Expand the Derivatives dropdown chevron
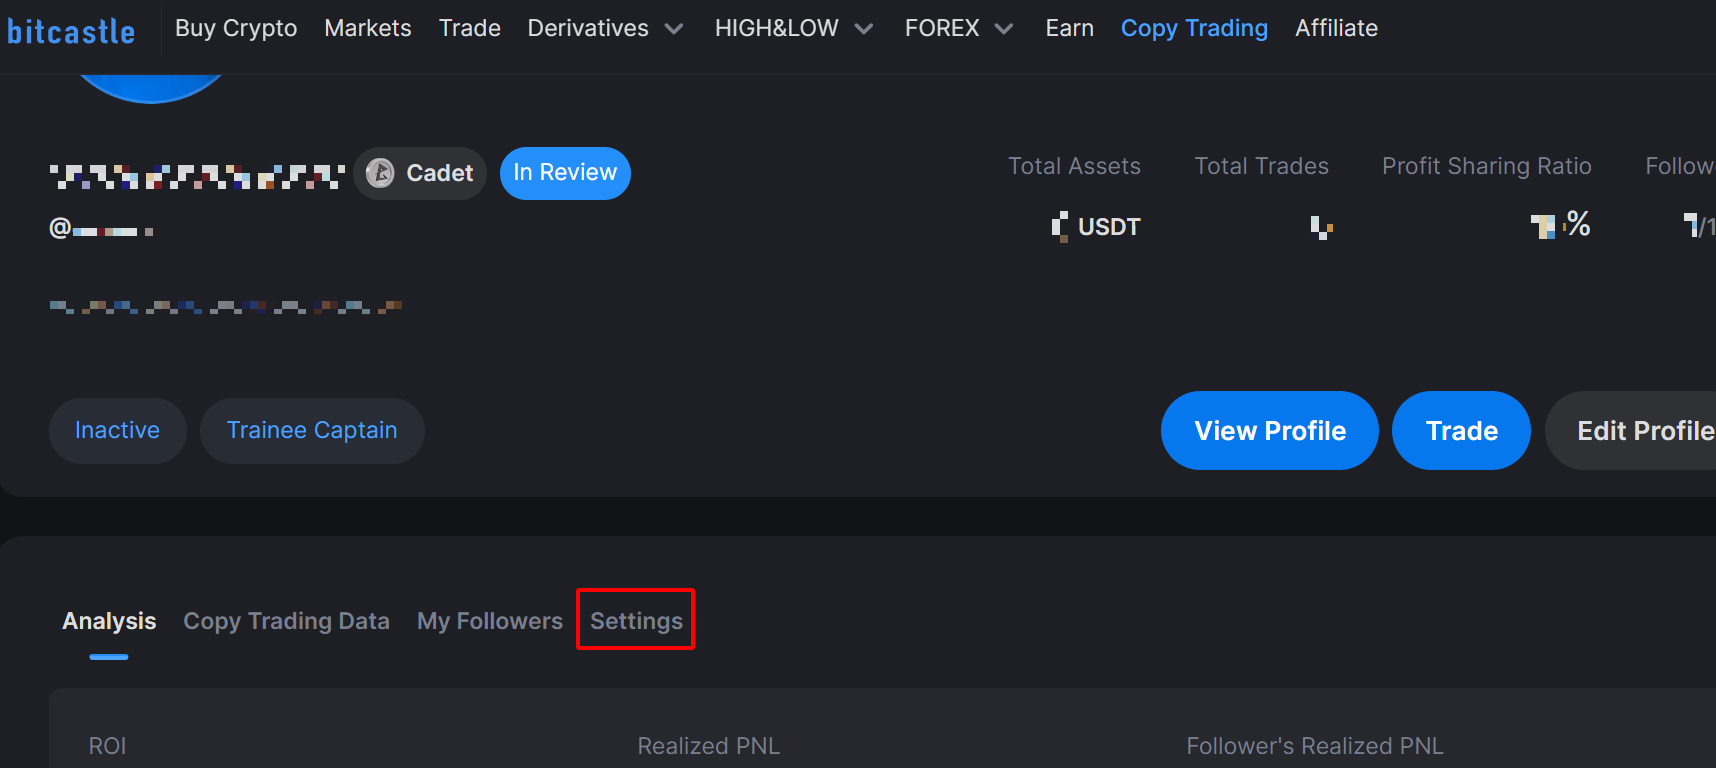This screenshot has width=1716, height=768. (x=674, y=29)
